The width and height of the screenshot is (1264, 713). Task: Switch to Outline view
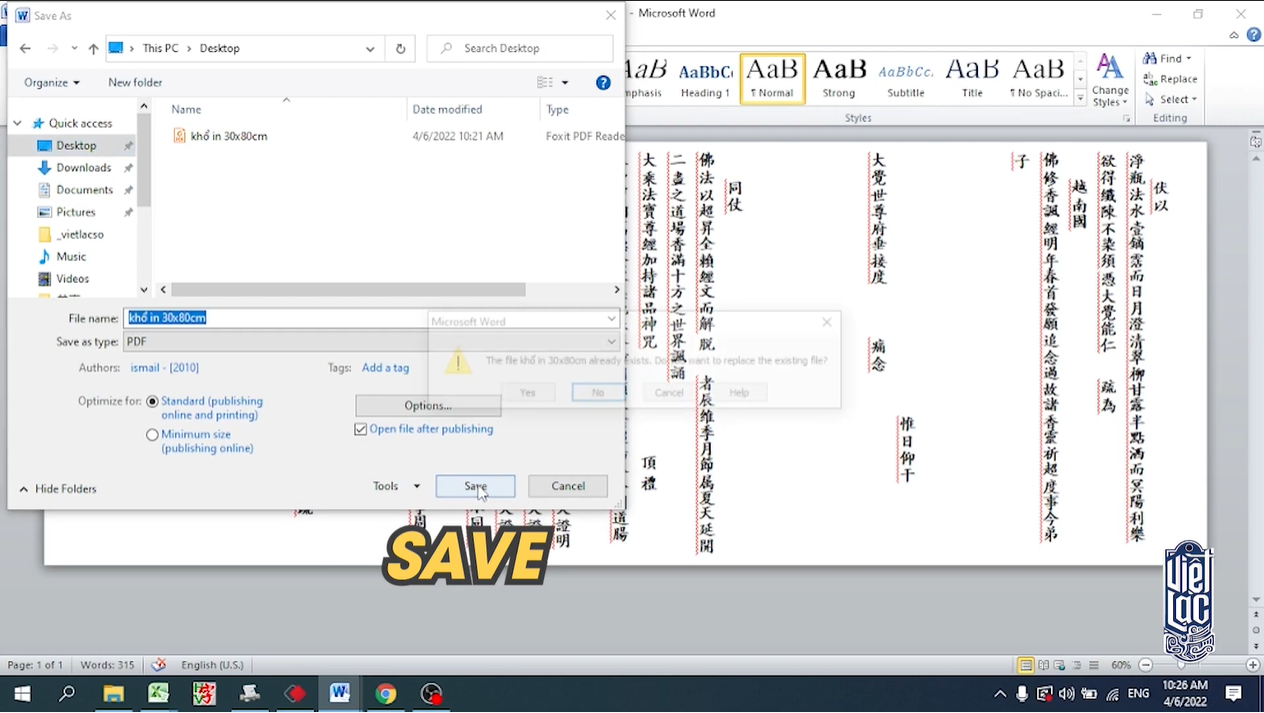[x=1077, y=665]
